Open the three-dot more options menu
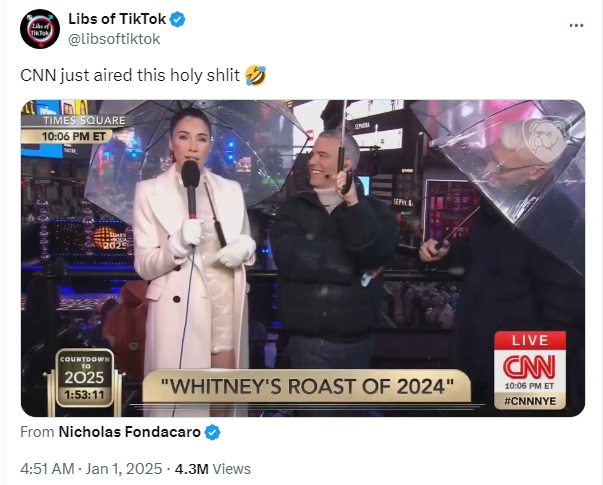The image size is (603, 485). tap(576, 25)
